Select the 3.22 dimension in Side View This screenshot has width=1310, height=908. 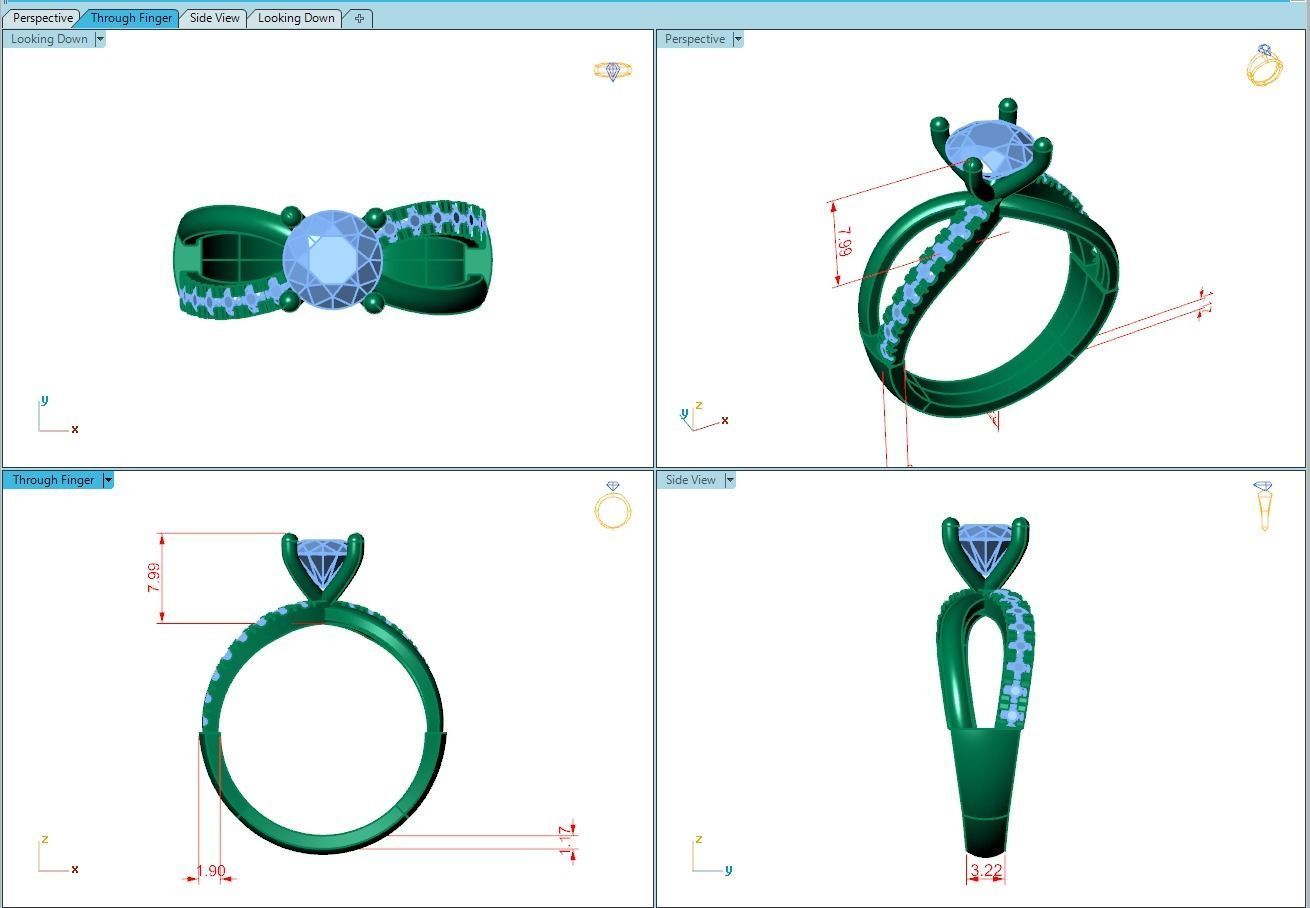tap(986, 871)
